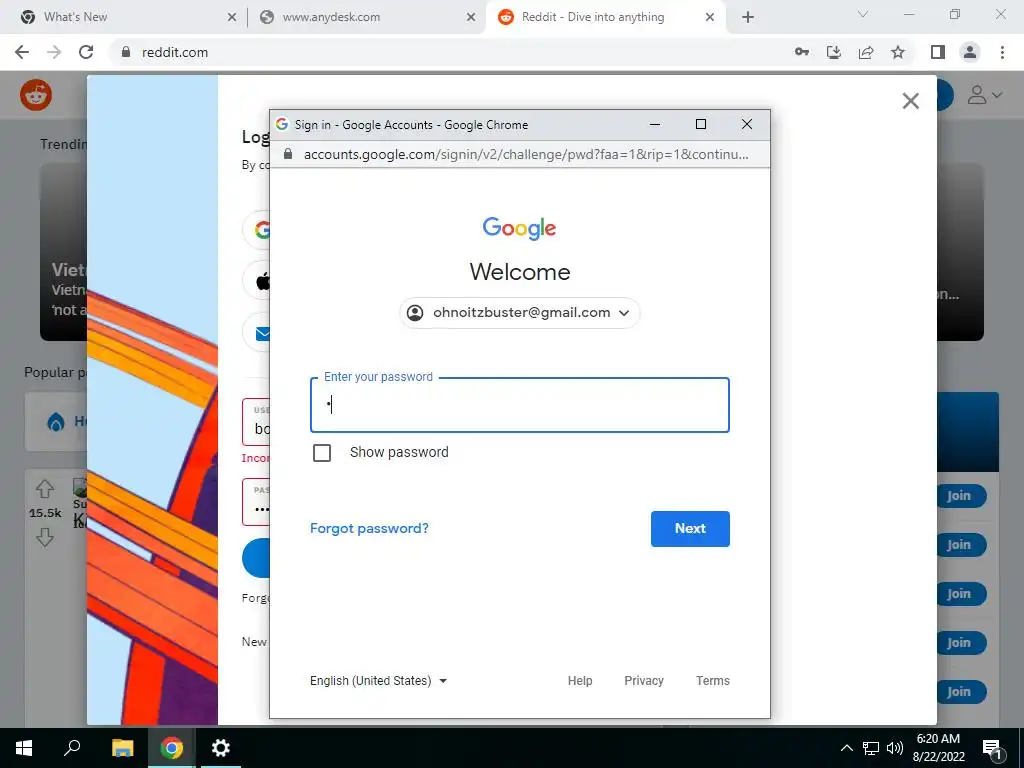Show hidden system tray icons
The image size is (1024, 768).
[846, 748]
